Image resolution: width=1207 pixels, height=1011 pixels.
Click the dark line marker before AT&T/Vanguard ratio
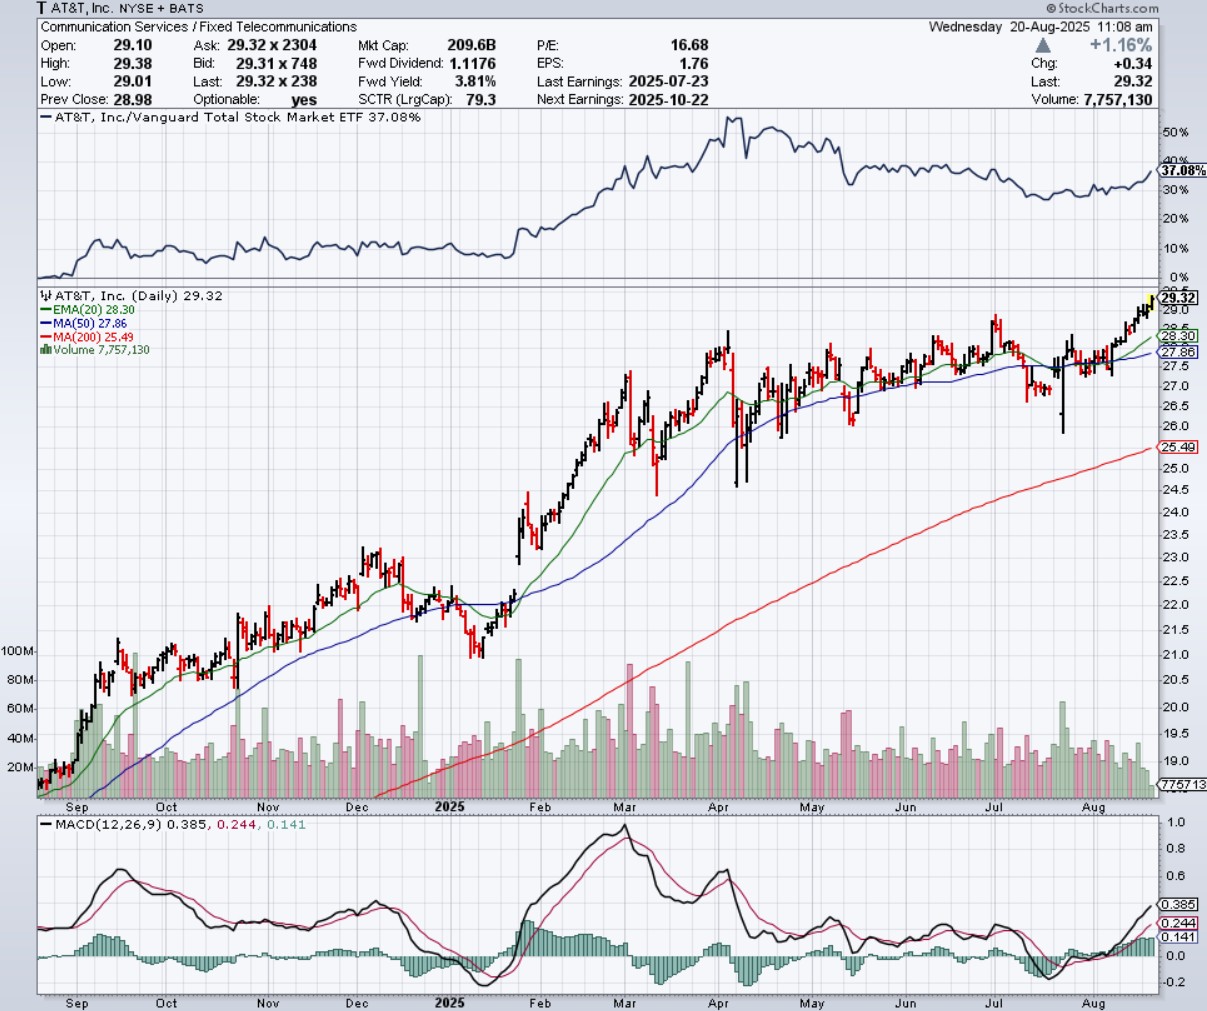45,117
